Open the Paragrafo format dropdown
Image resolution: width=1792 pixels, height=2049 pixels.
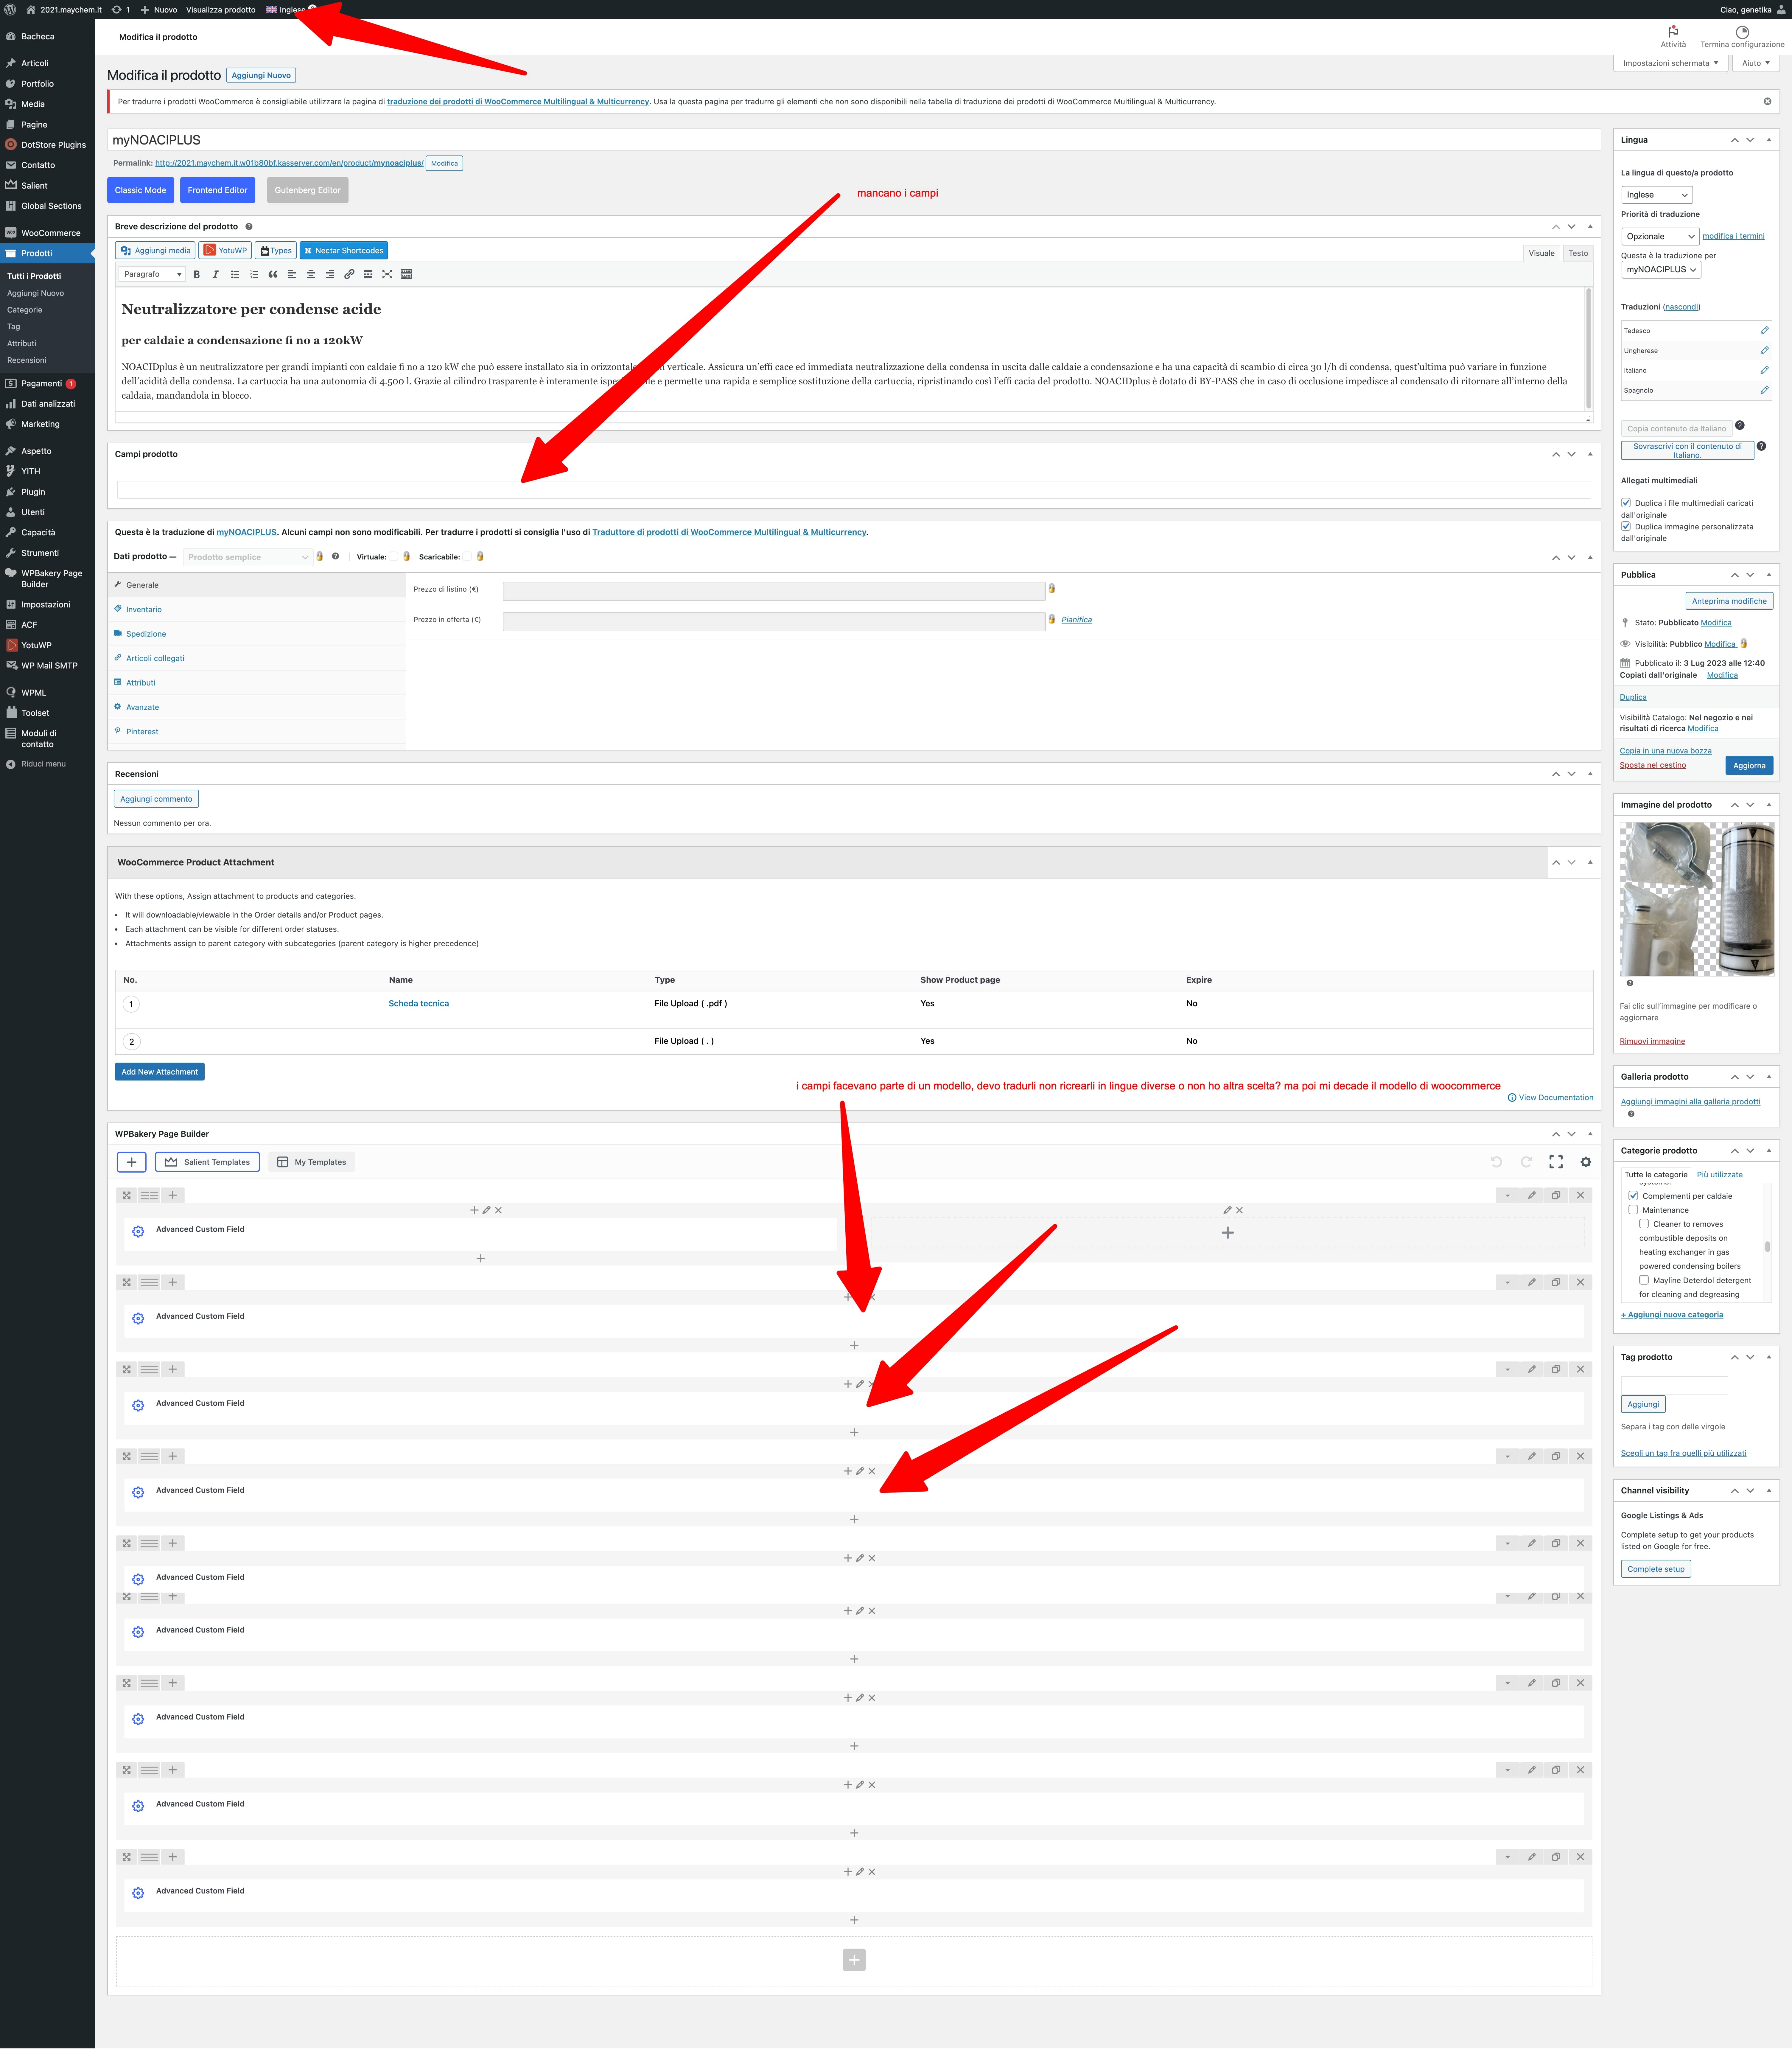[x=152, y=274]
